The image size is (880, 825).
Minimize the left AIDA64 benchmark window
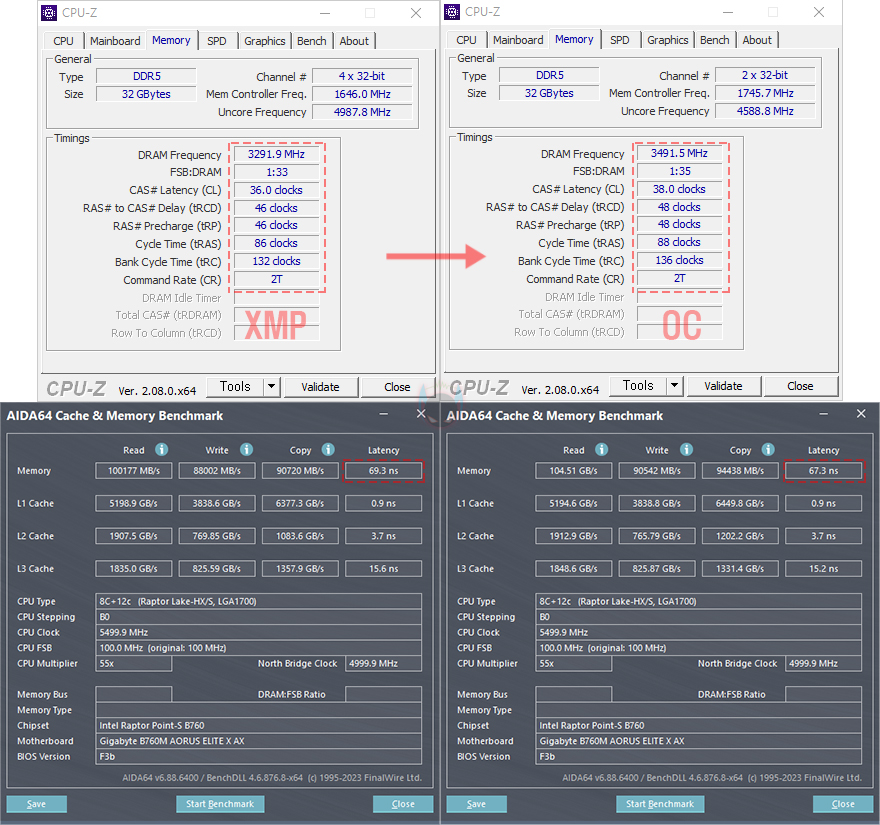(x=383, y=414)
